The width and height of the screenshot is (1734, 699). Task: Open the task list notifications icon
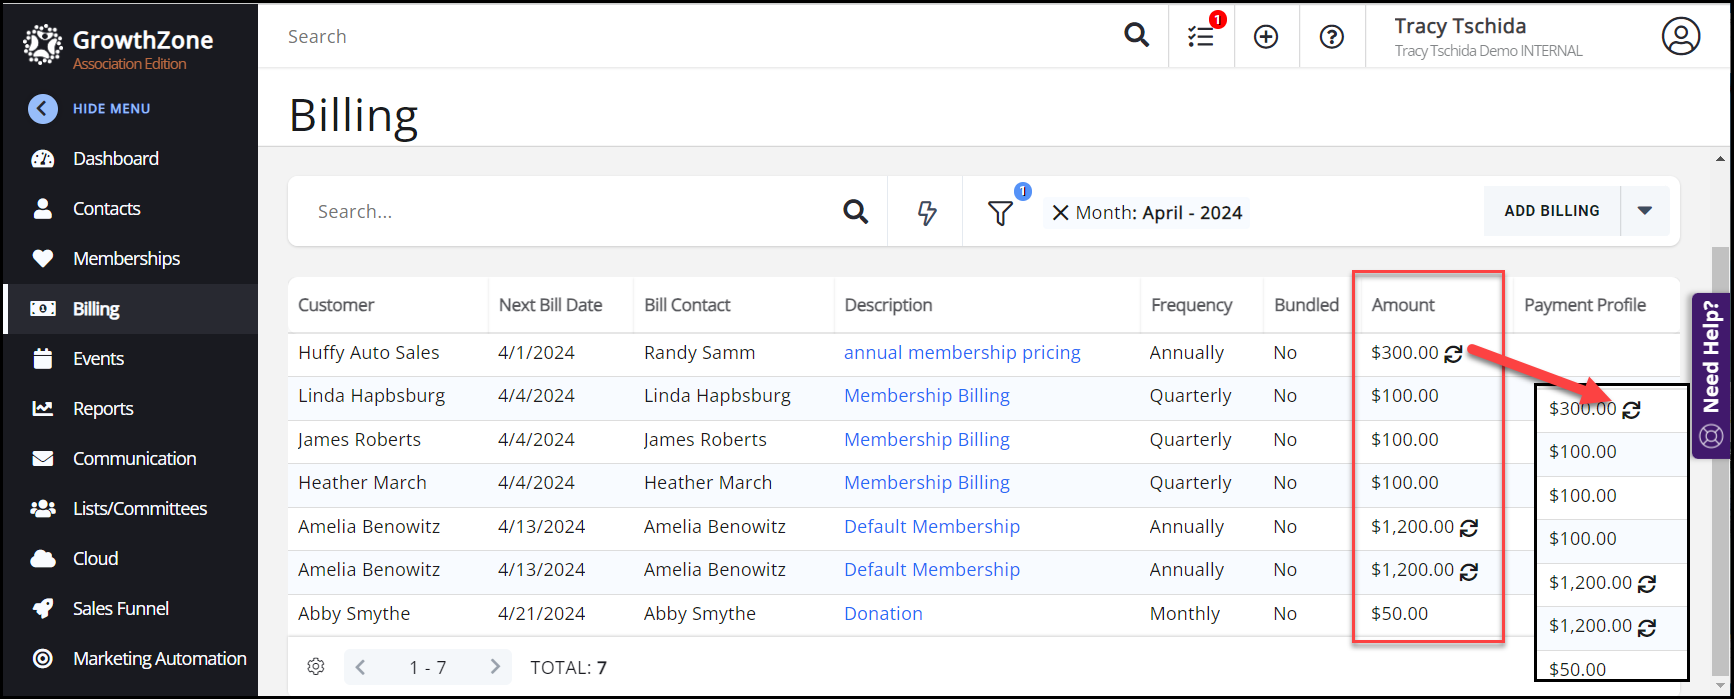point(1201,37)
